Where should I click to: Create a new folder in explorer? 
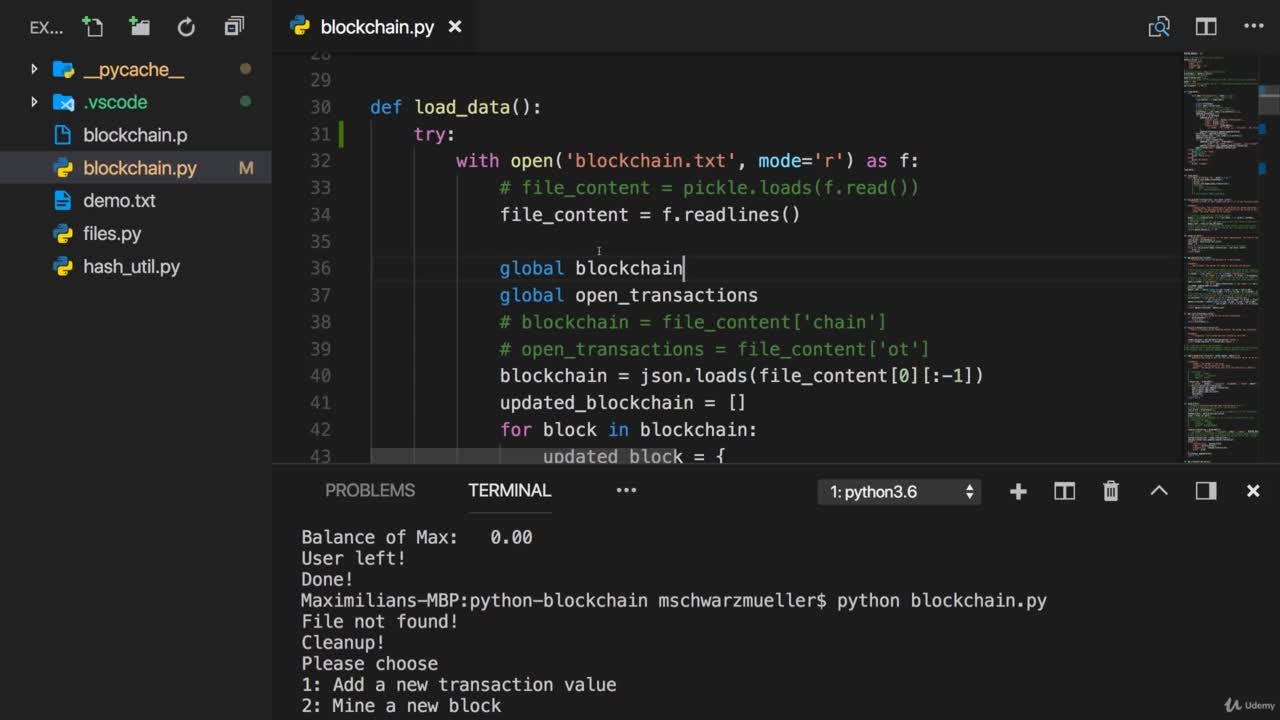pyautogui.click(x=139, y=27)
